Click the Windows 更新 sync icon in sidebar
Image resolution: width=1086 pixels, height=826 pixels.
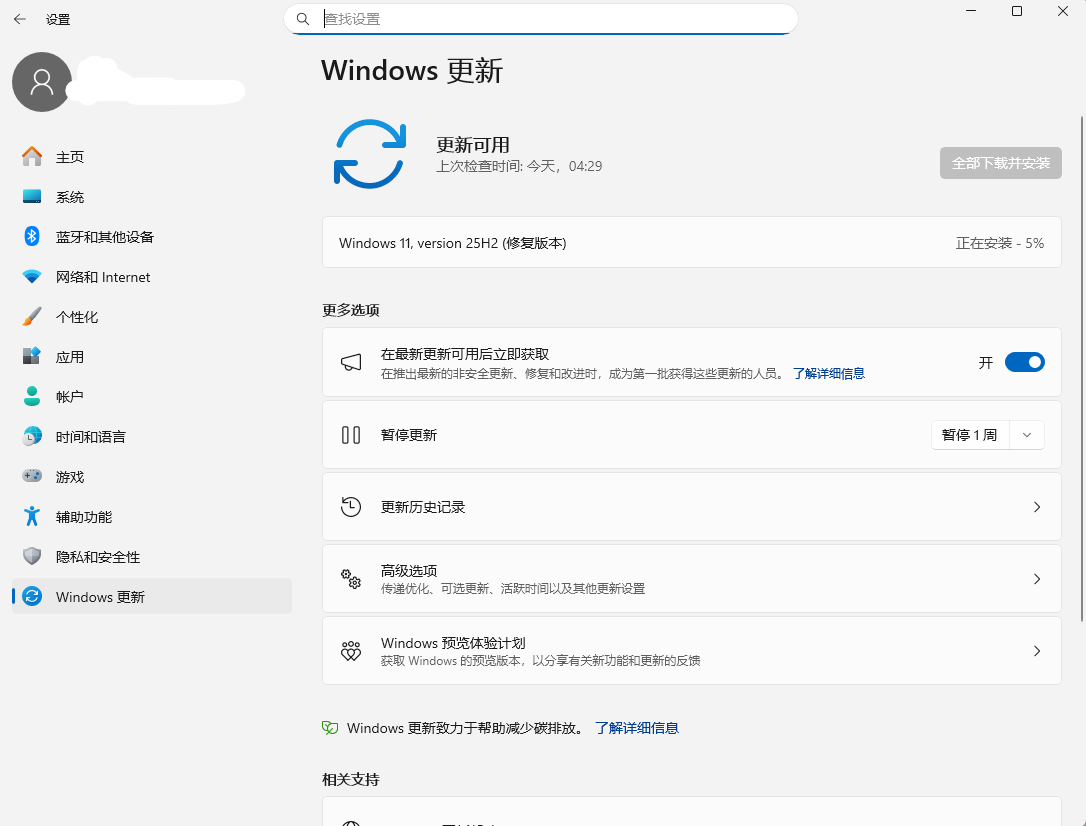click(32, 596)
